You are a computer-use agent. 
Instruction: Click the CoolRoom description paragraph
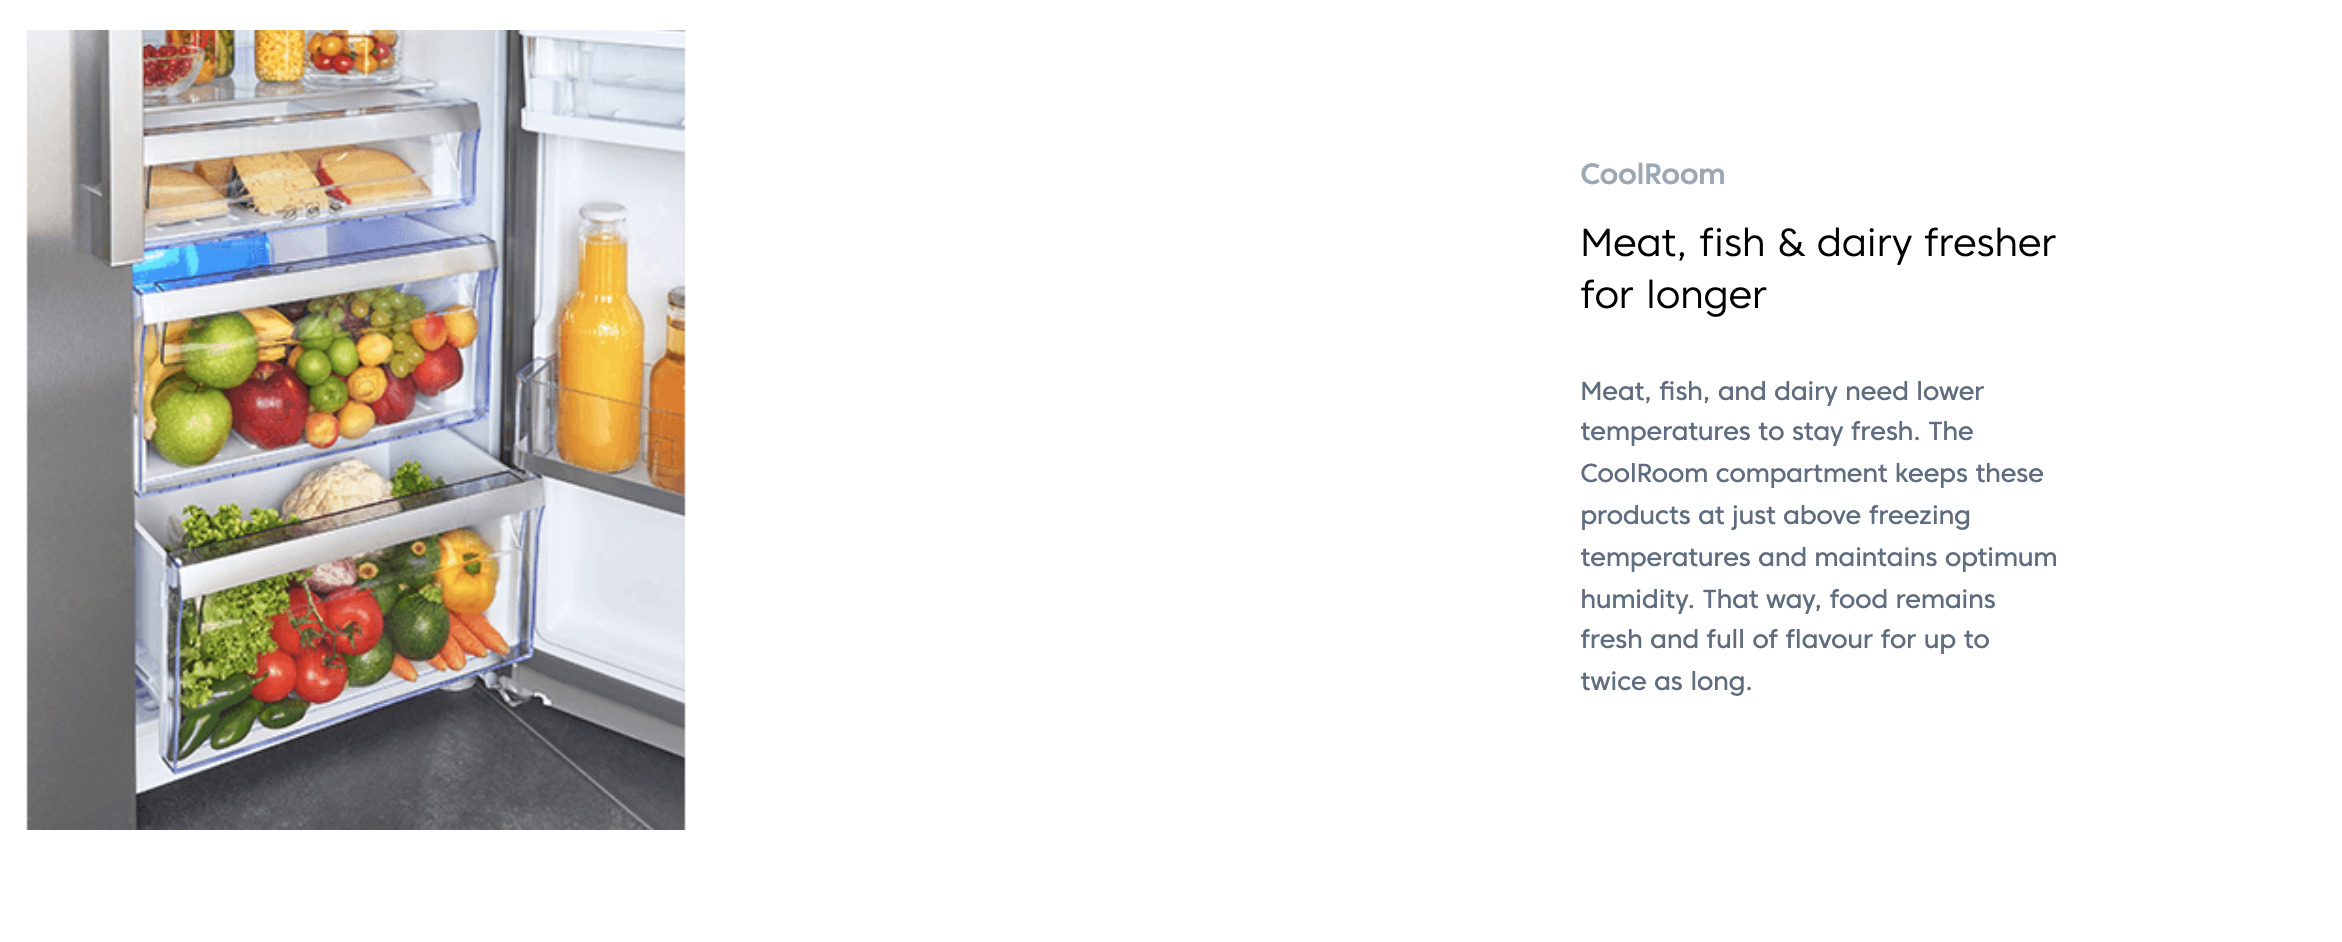1817,536
